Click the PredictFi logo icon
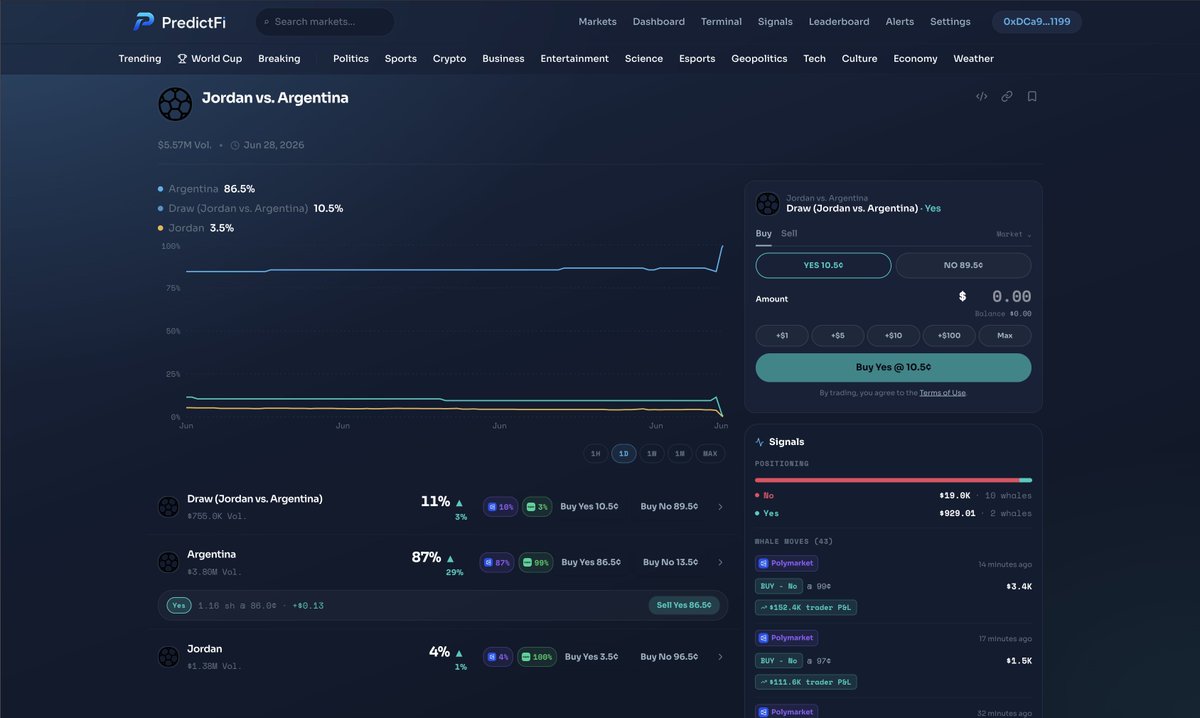1200x718 pixels. [144, 21]
